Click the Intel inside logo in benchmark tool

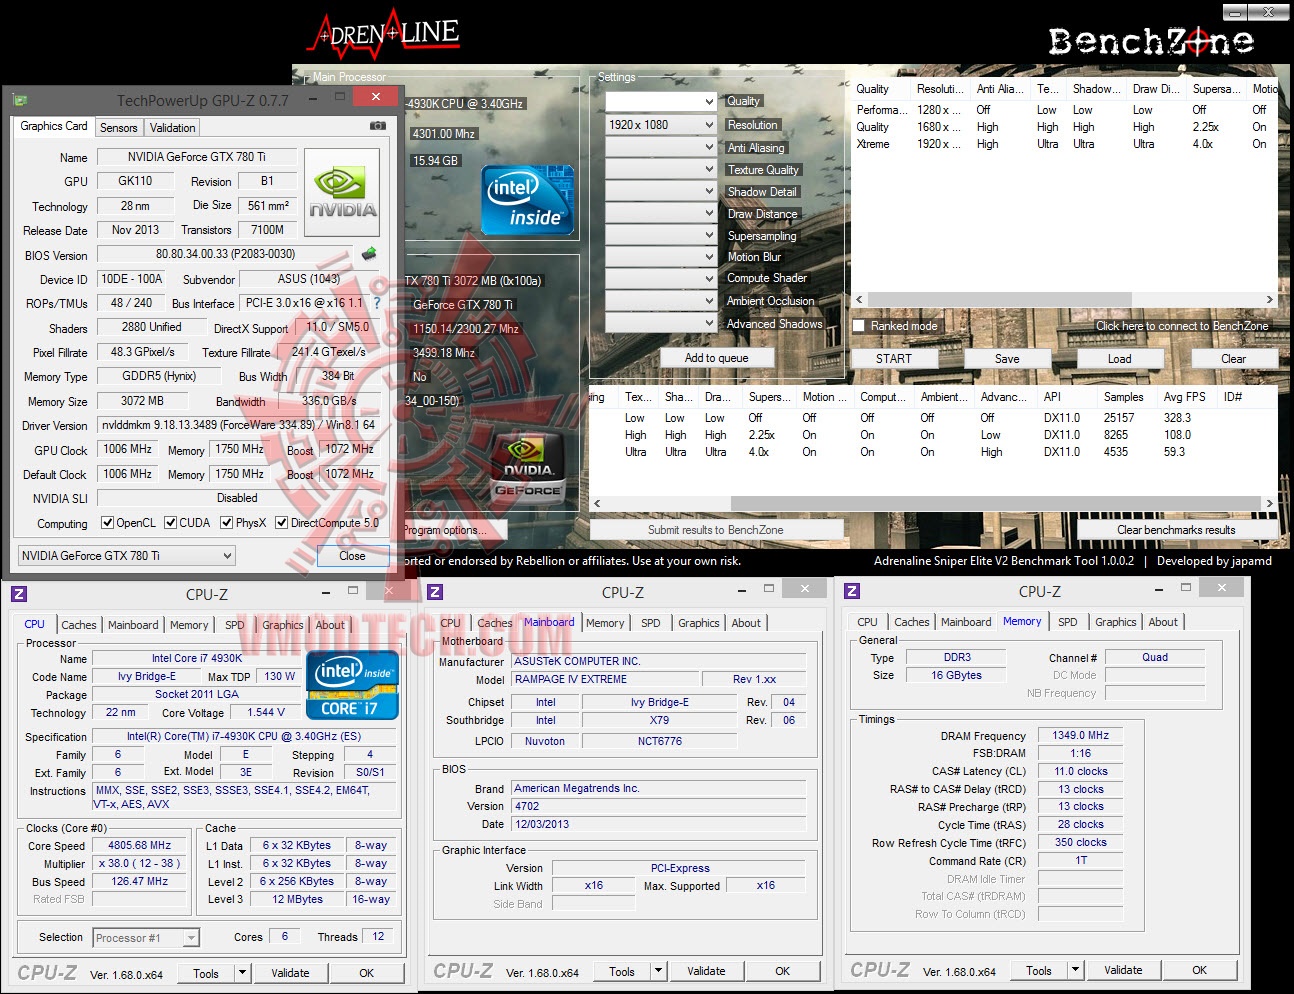pos(528,200)
